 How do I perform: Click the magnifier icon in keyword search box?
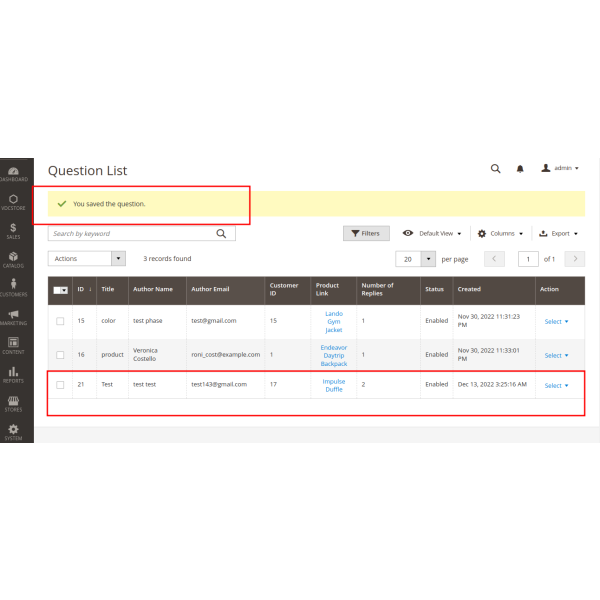(x=222, y=233)
